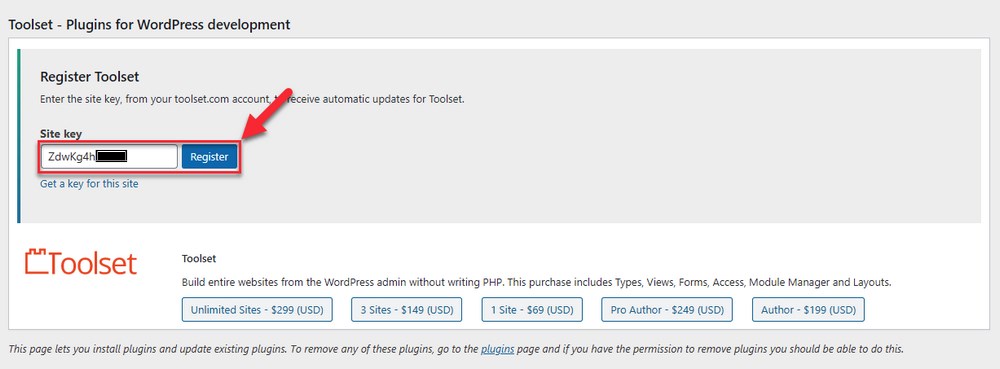The image size is (1000, 369).
Task: Click the castle icon in Toolset logo
Action: (x=37, y=263)
